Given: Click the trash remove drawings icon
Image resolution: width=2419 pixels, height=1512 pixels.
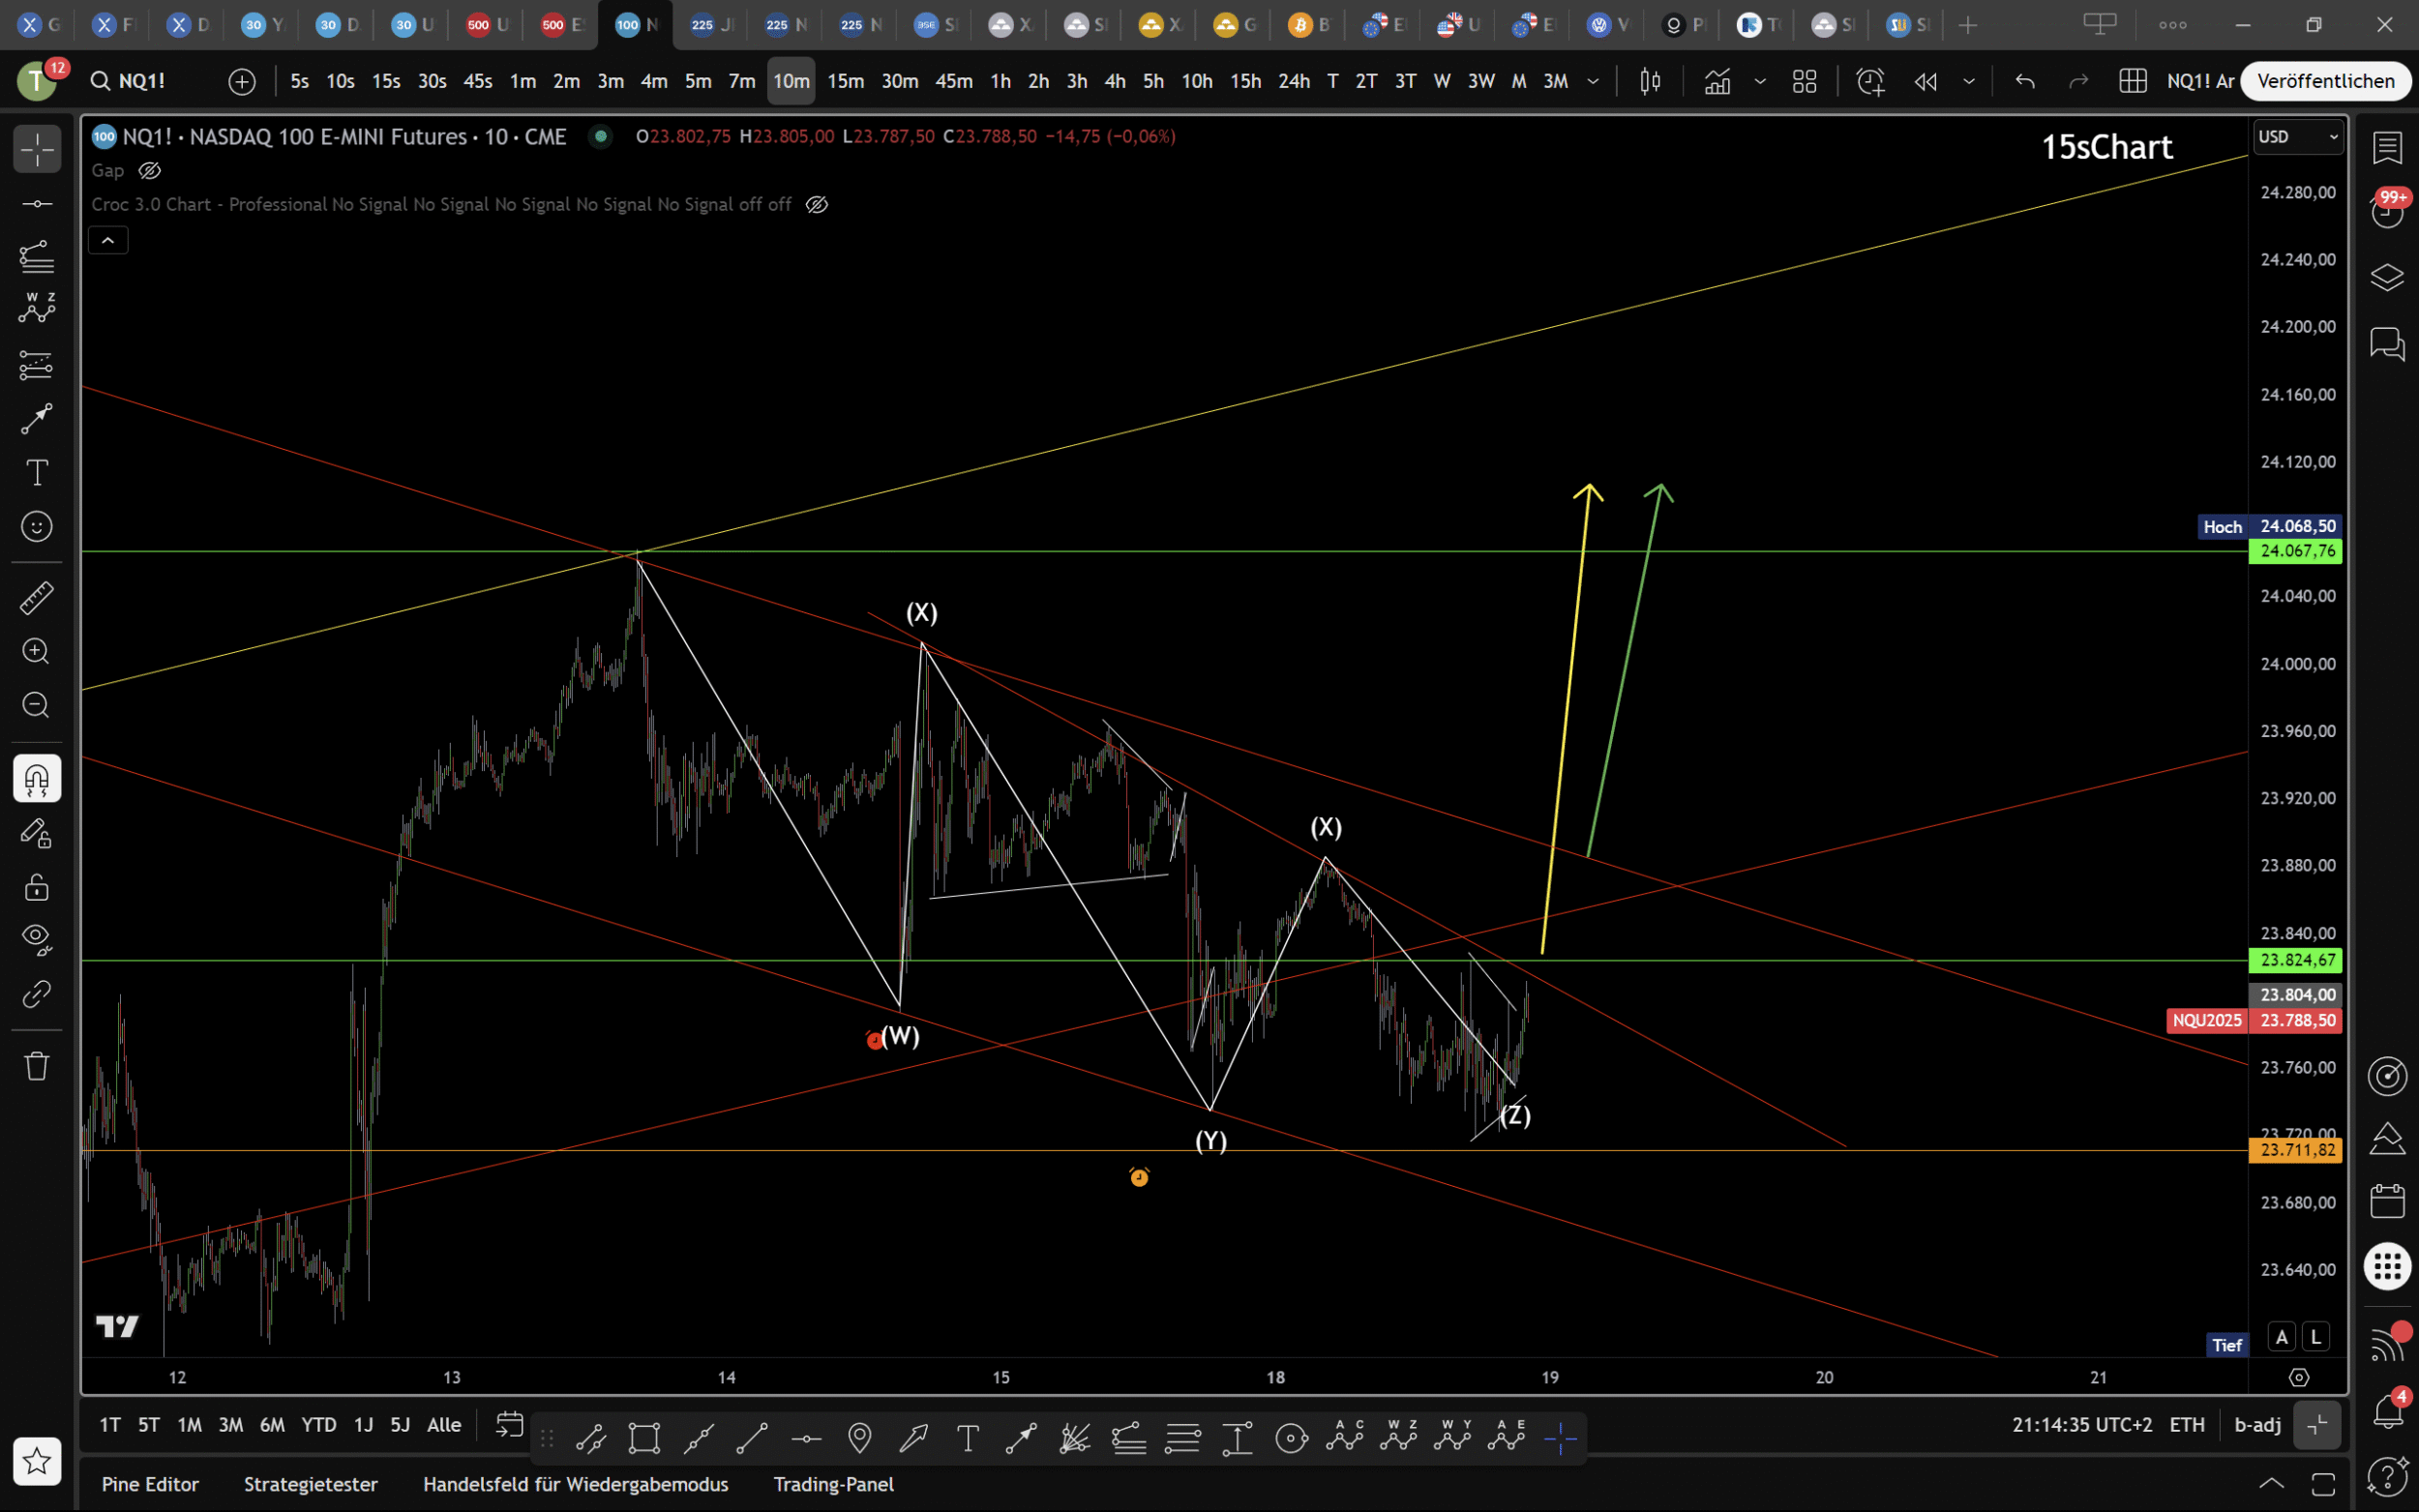Looking at the screenshot, I should (36, 1065).
